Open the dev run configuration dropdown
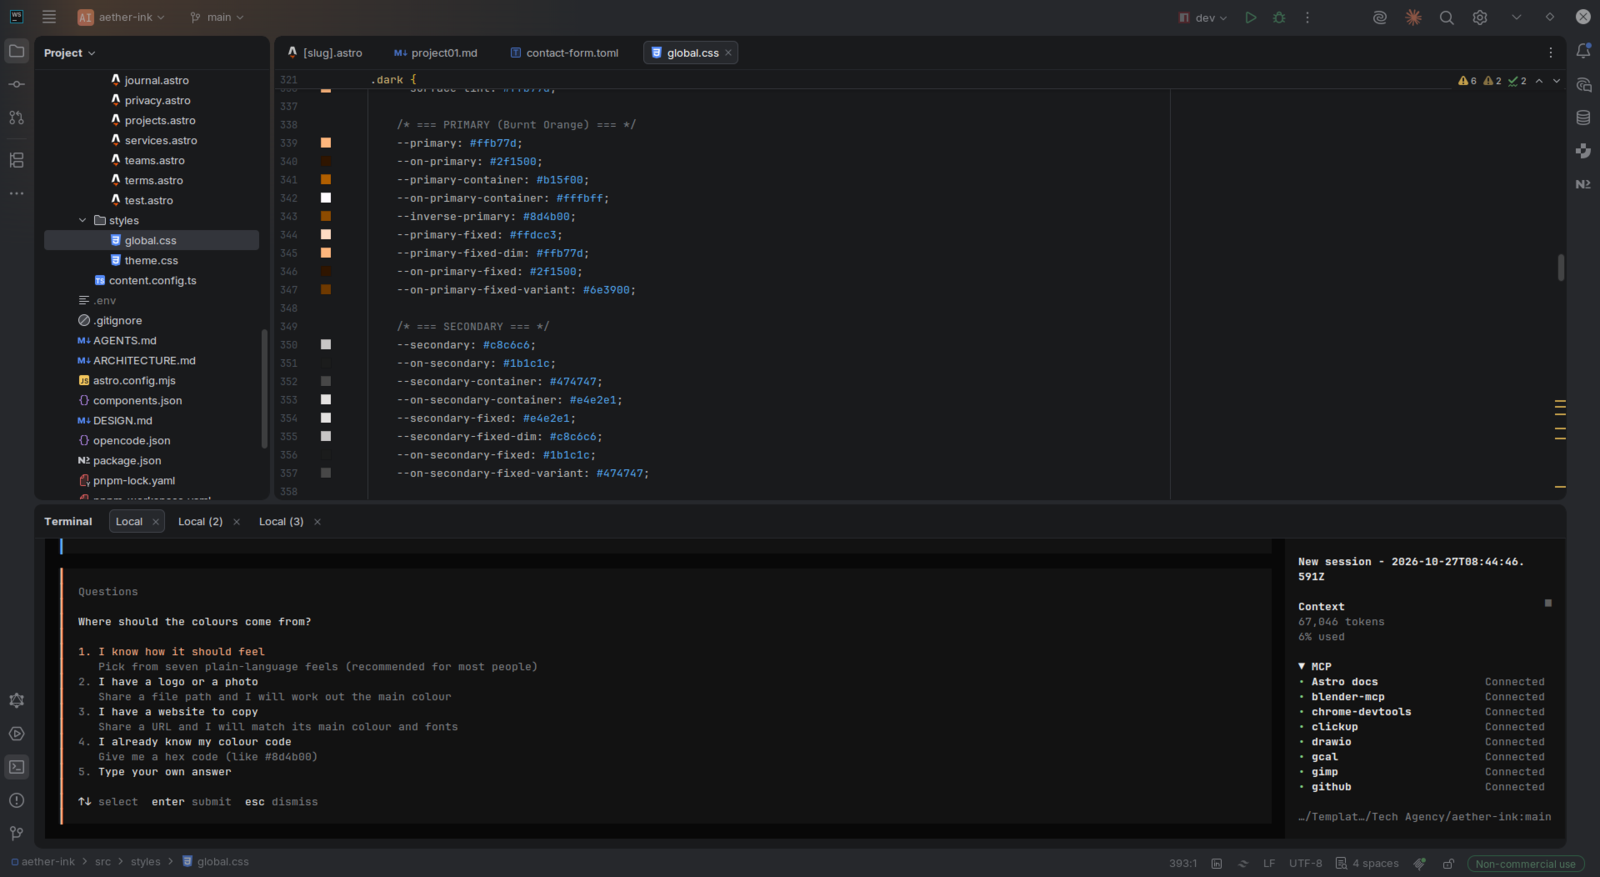This screenshot has width=1600, height=877. click(x=1203, y=17)
